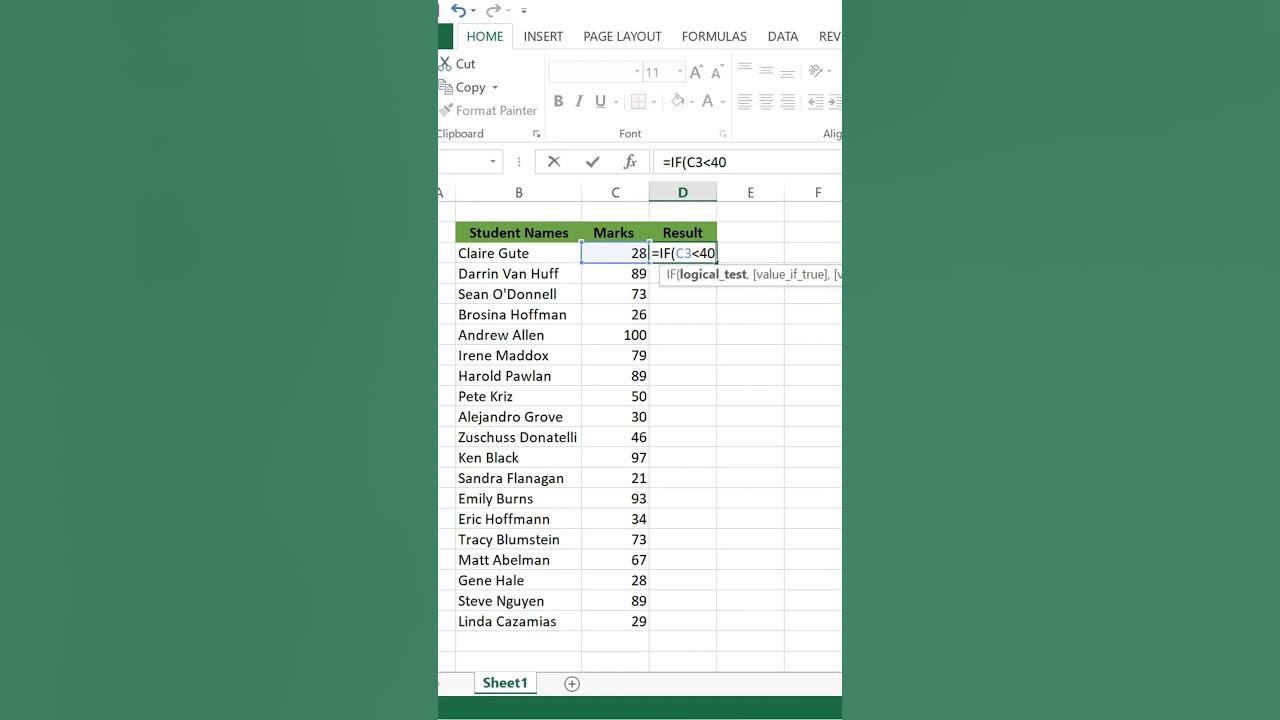The height and width of the screenshot is (720, 1280).
Task: Click Middle Align icon
Action: pyautogui.click(x=766, y=71)
